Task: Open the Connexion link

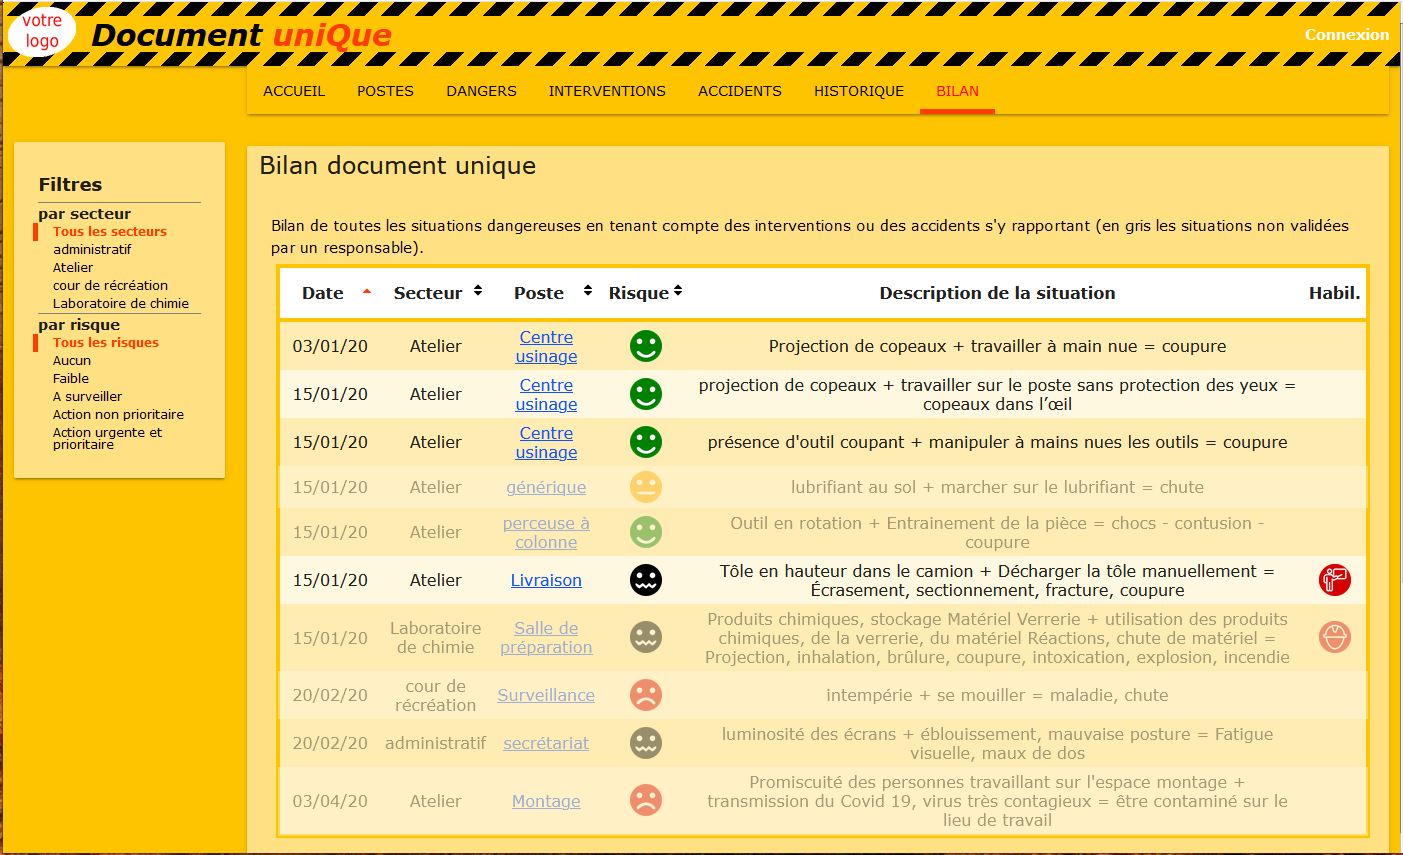Action: pyautogui.click(x=1346, y=34)
